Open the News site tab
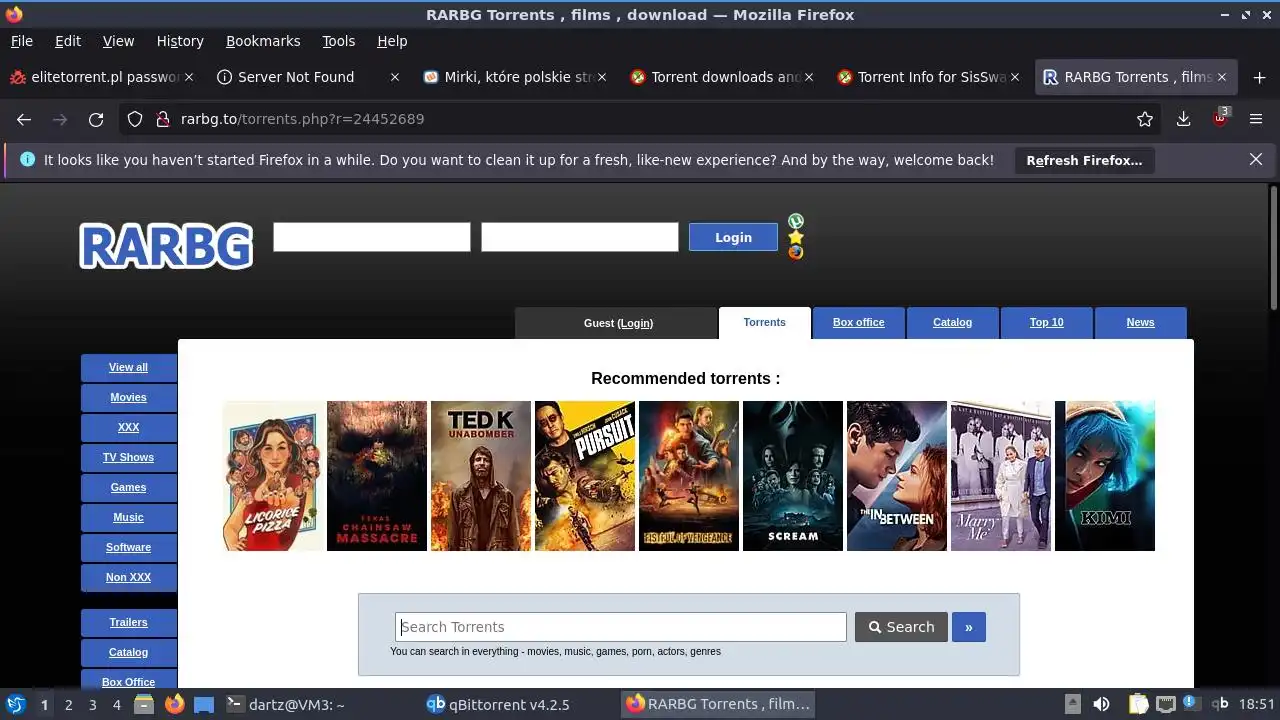The height and width of the screenshot is (720, 1280). [1140, 322]
